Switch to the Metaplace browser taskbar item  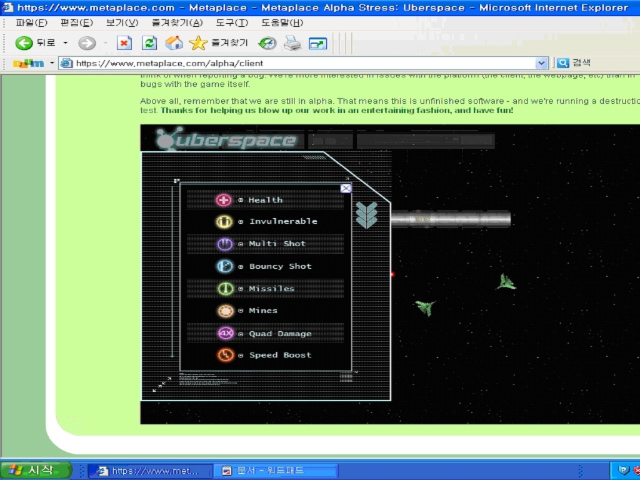tap(150, 471)
